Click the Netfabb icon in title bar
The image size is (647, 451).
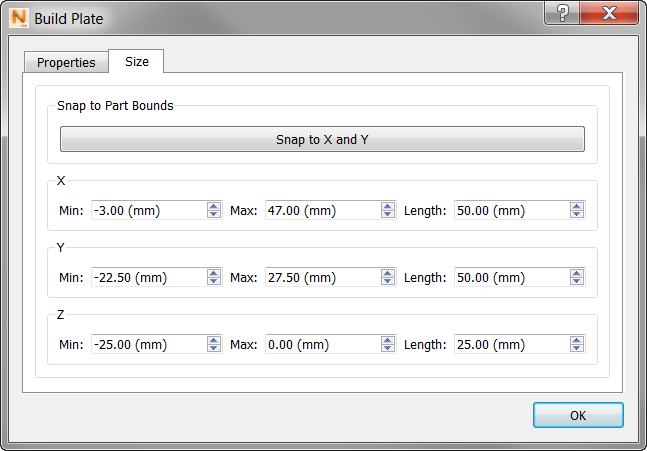coord(18,18)
